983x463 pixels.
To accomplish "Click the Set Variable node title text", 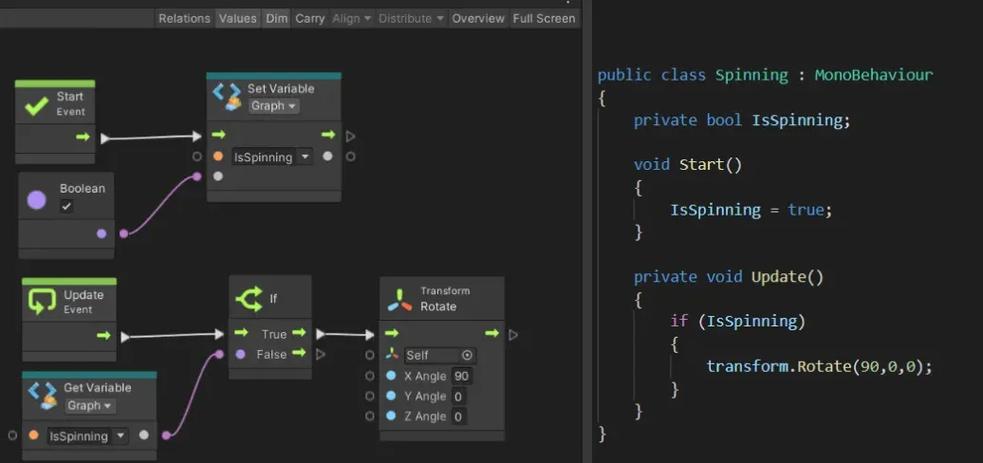I will tap(281, 88).
